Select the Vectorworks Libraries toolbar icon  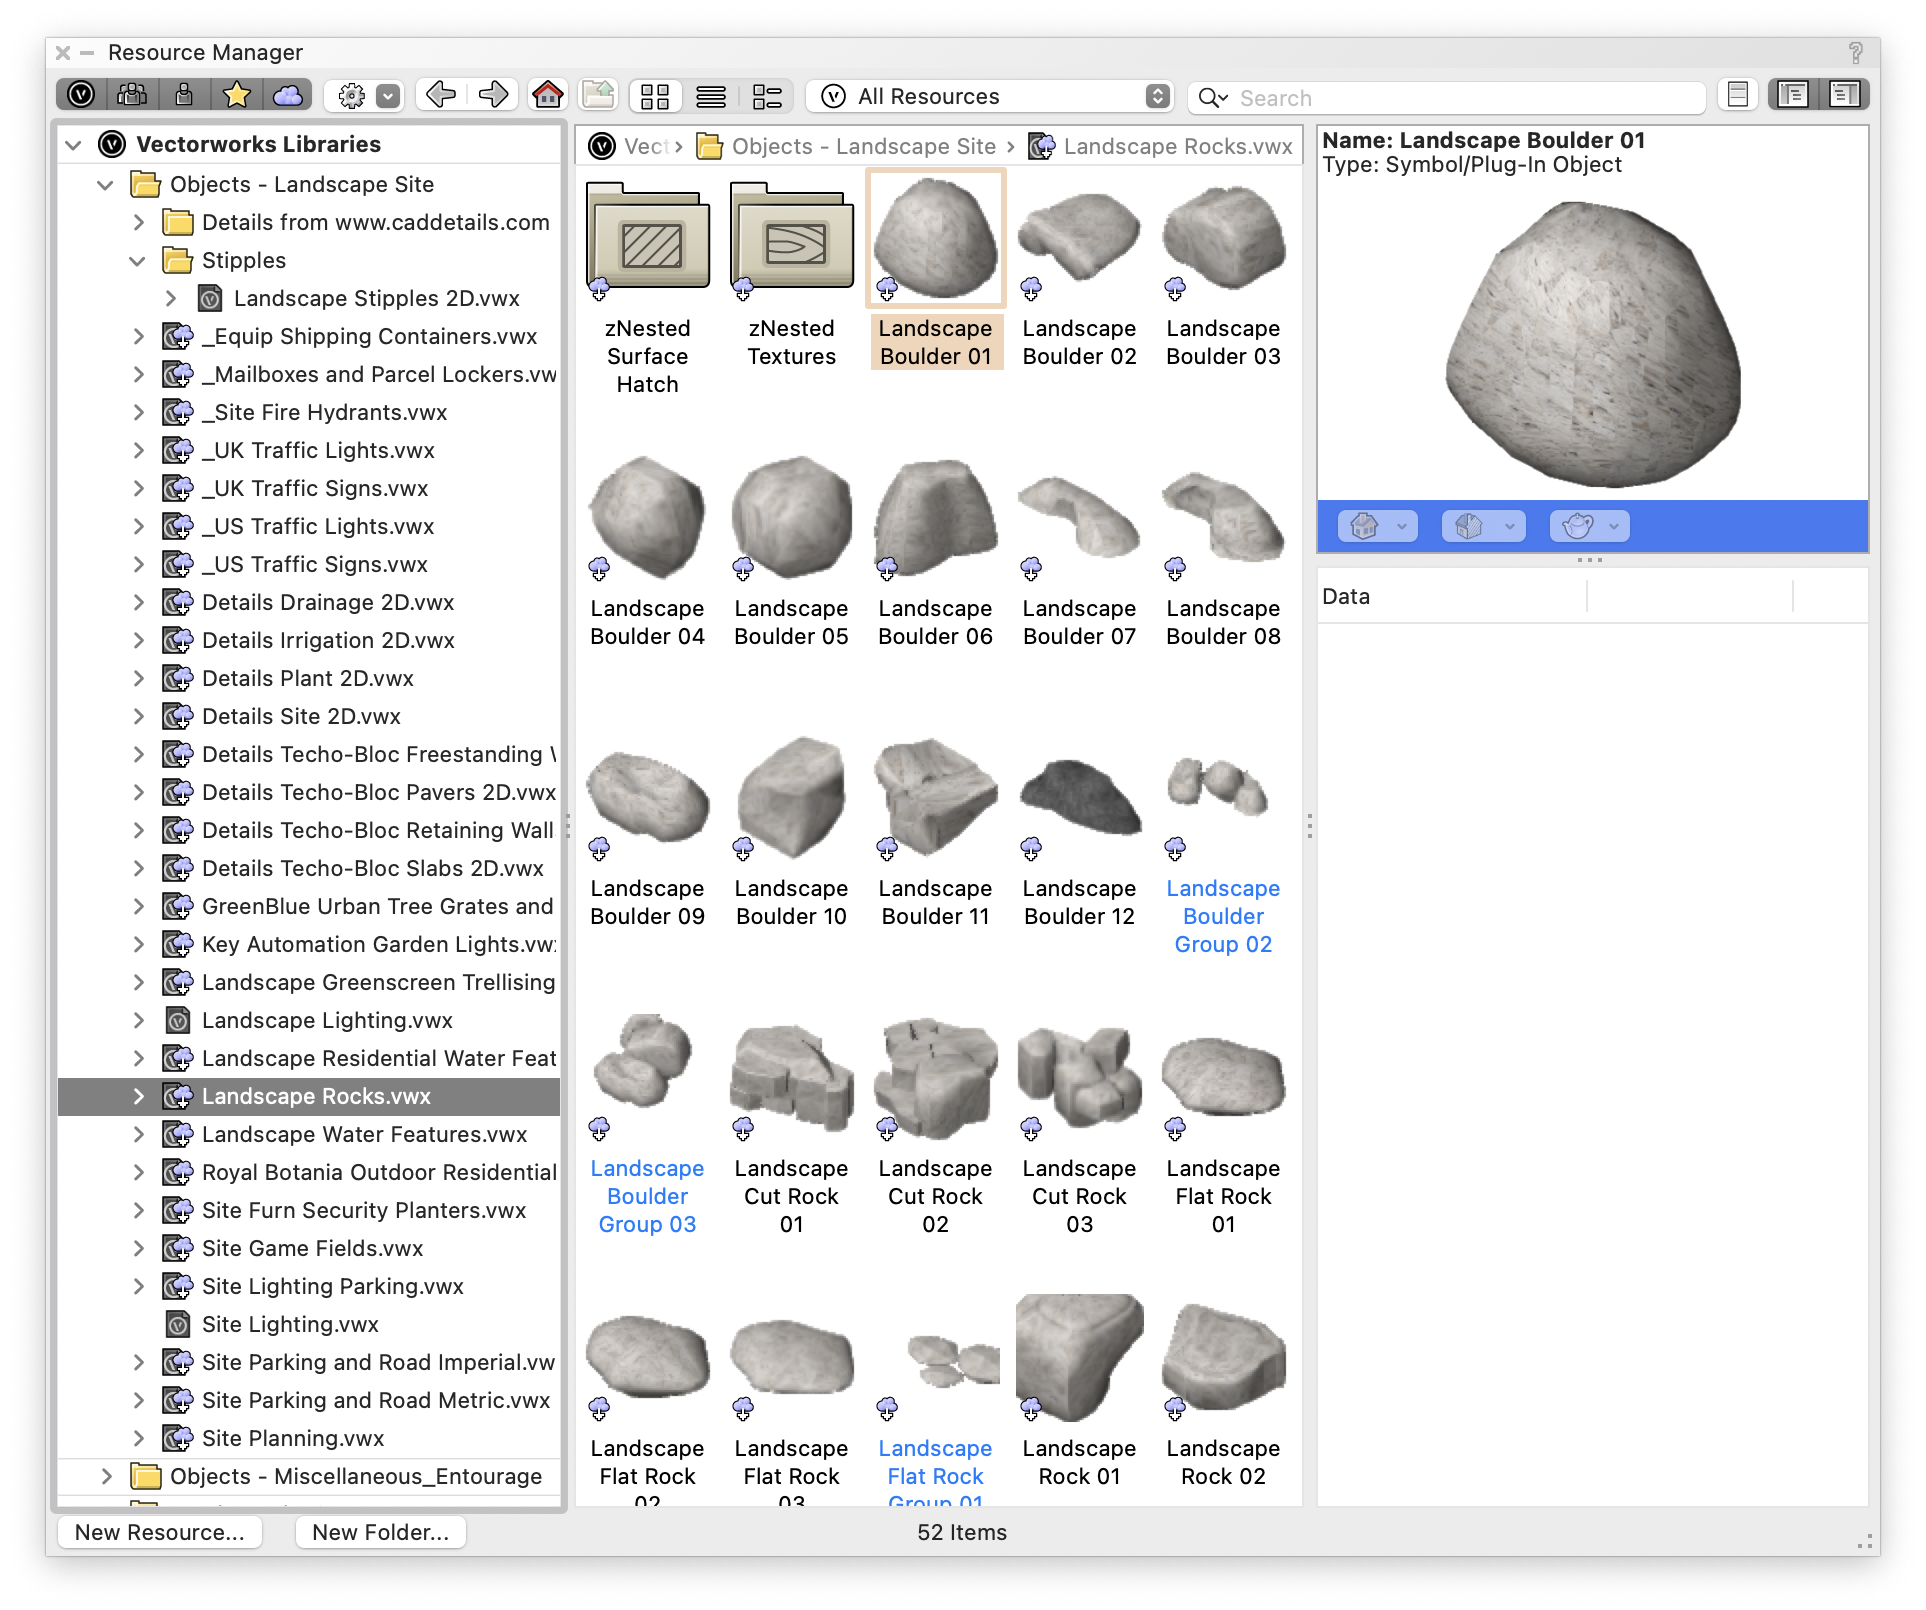[x=81, y=95]
